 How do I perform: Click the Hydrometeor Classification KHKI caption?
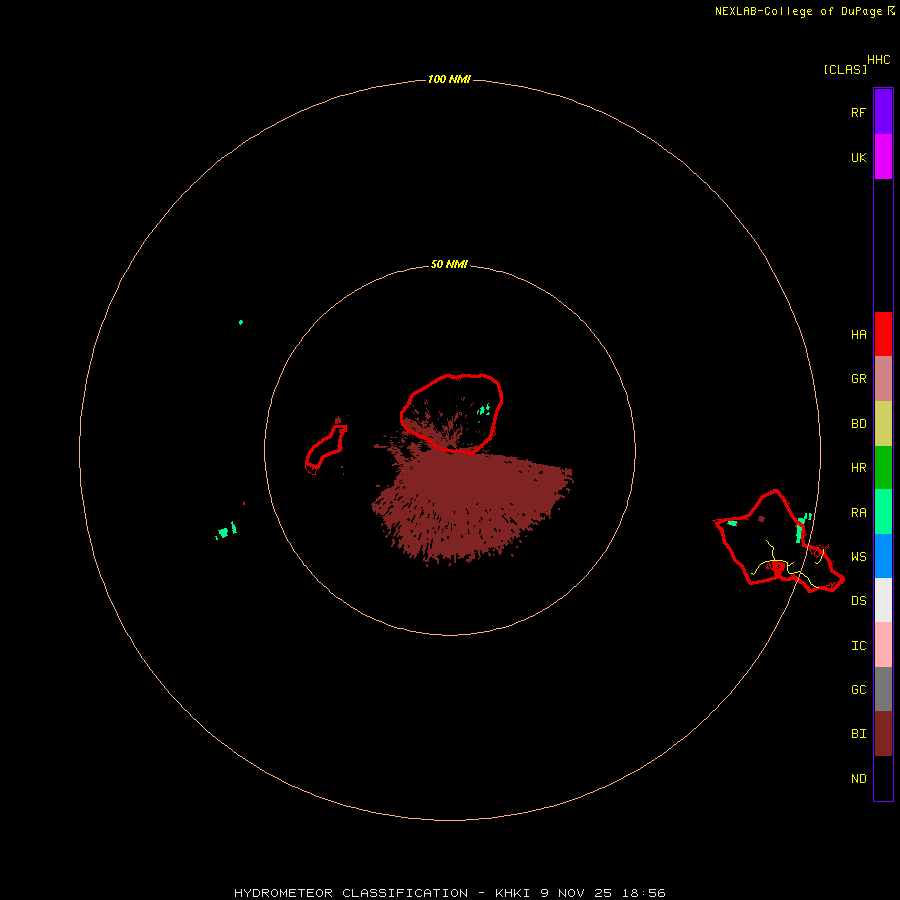coord(449,893)
